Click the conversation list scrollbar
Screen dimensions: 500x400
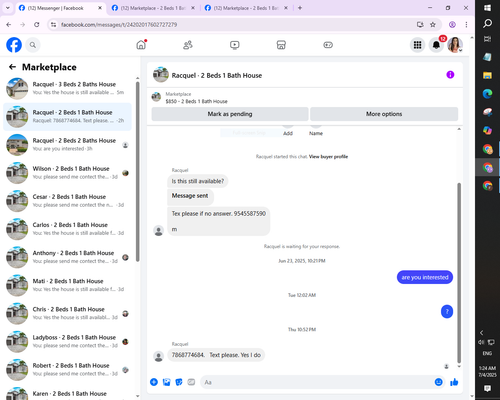click(x=137, y=172)
